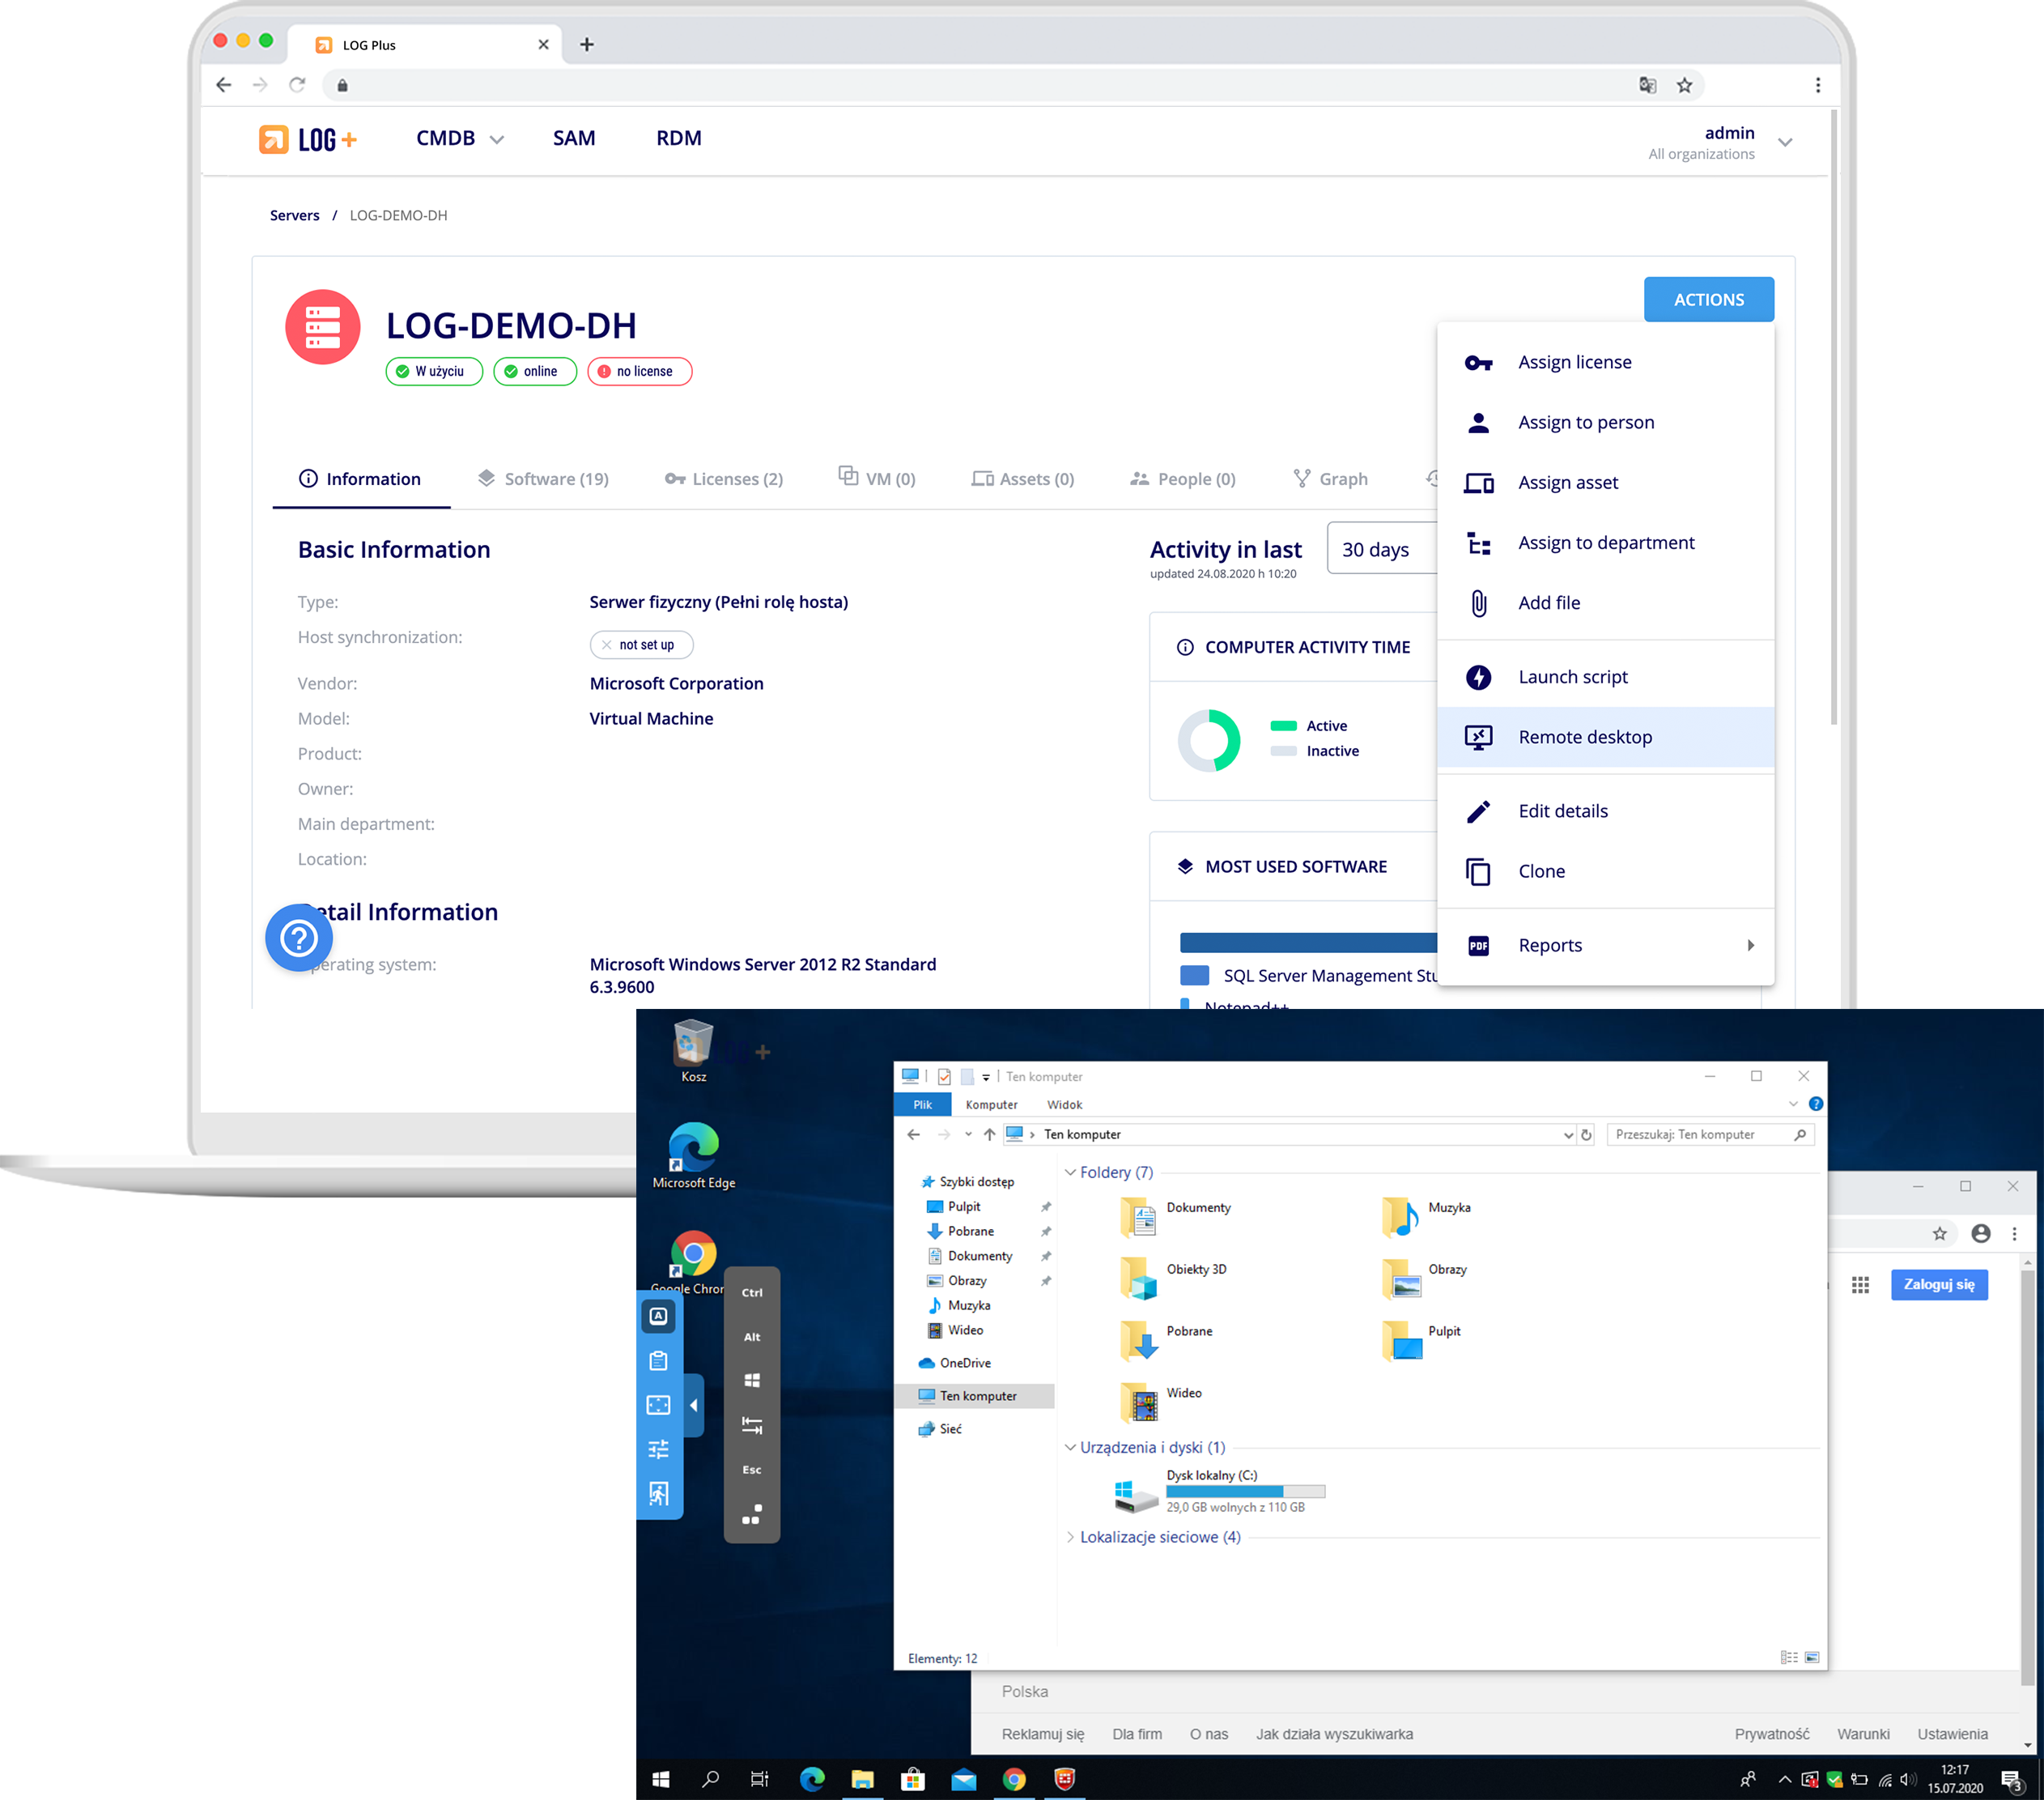
Task: Select Ten komputer in navigation pane
Action: (x=974, y=1396)
